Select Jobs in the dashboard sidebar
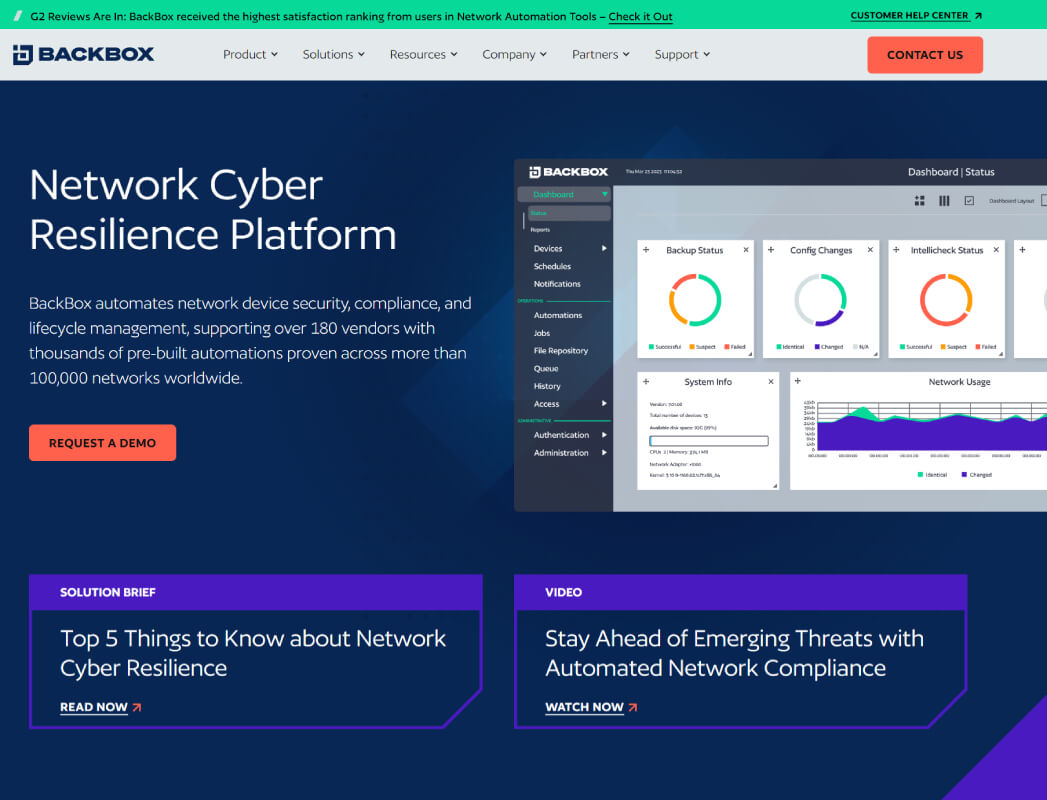This screenshot has width=1047, height=800. tap(542, 333)
